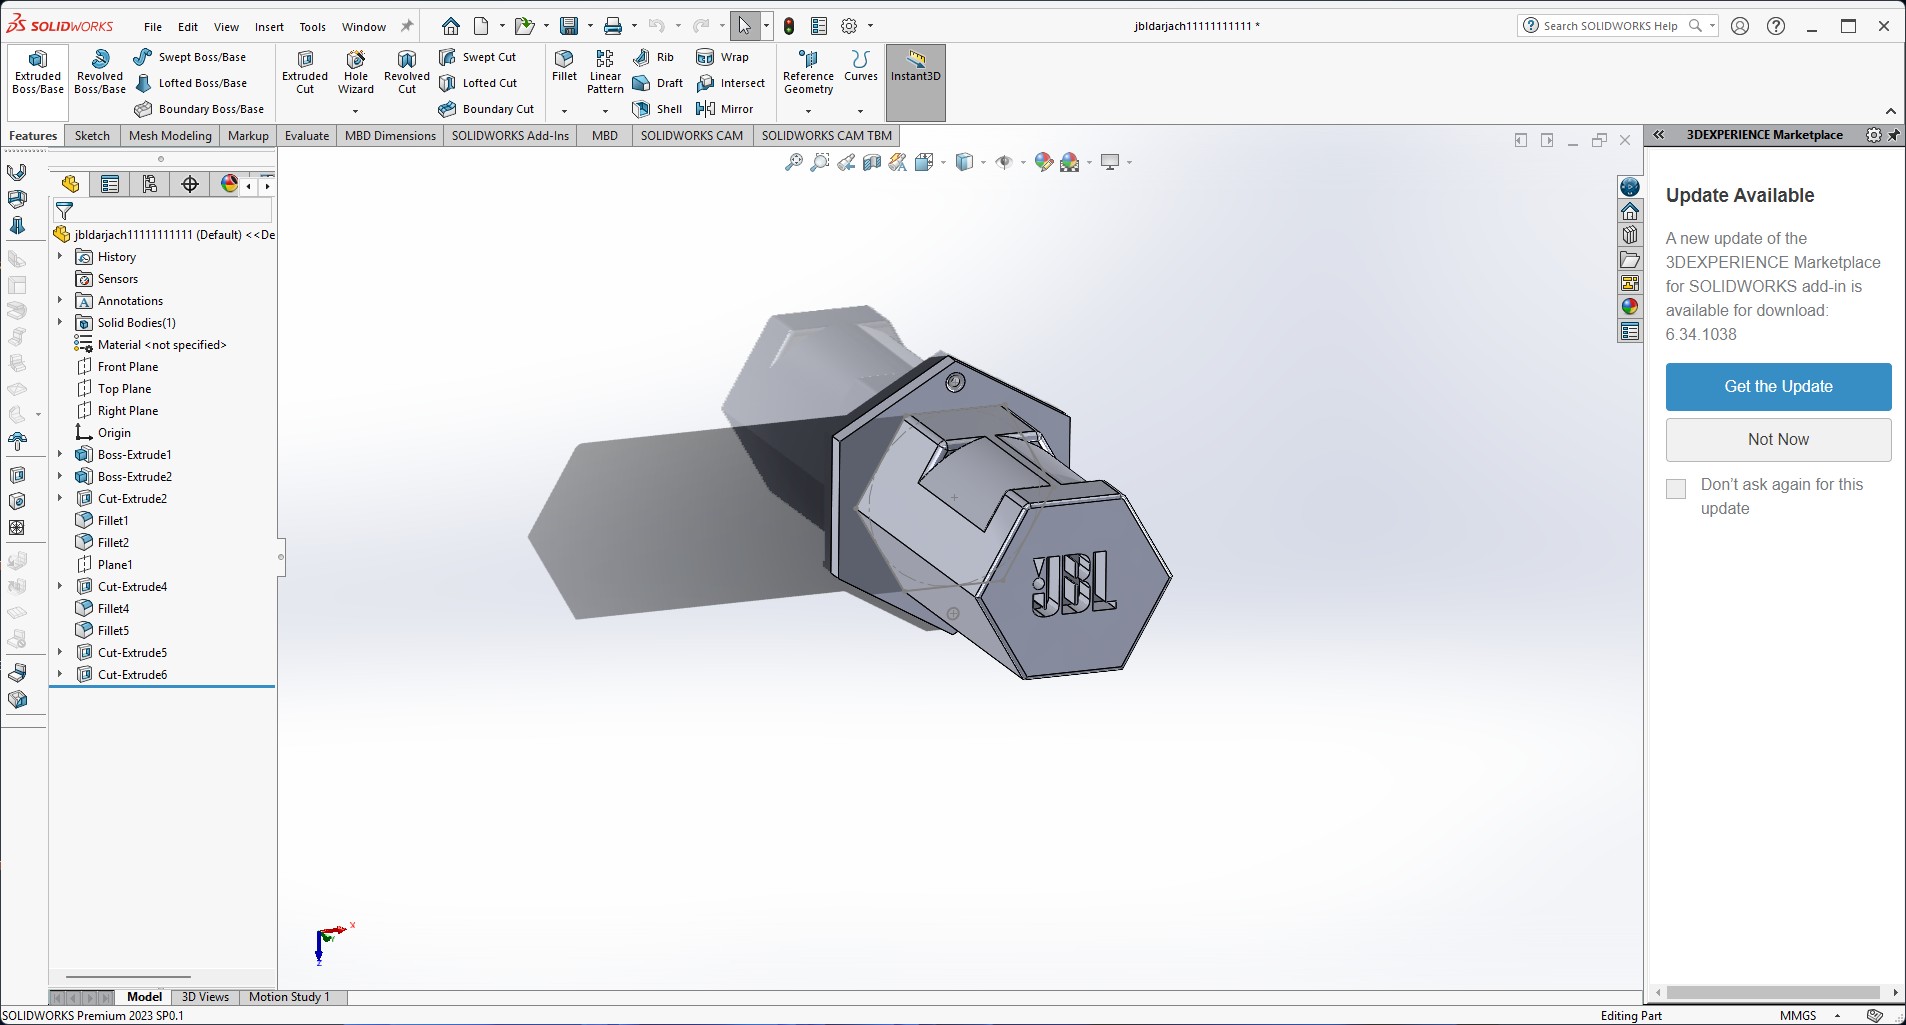Activate the Extruded Cut tool
The height and width of the screenshot is (1025, 1906).
pyautogui.click(x=305, y=73)
